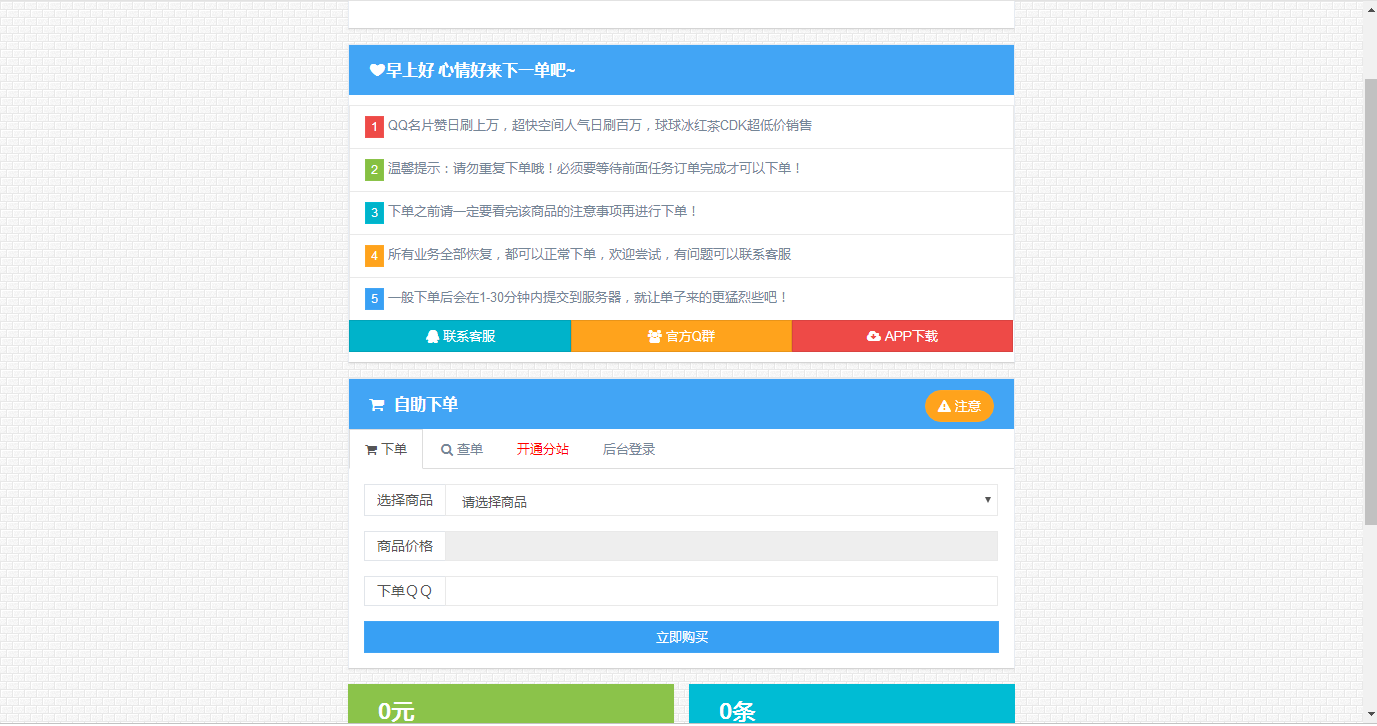Select the 后台登录 tab
The width and height of the screenshot is (1377, 726).
(x=628, y=450)
